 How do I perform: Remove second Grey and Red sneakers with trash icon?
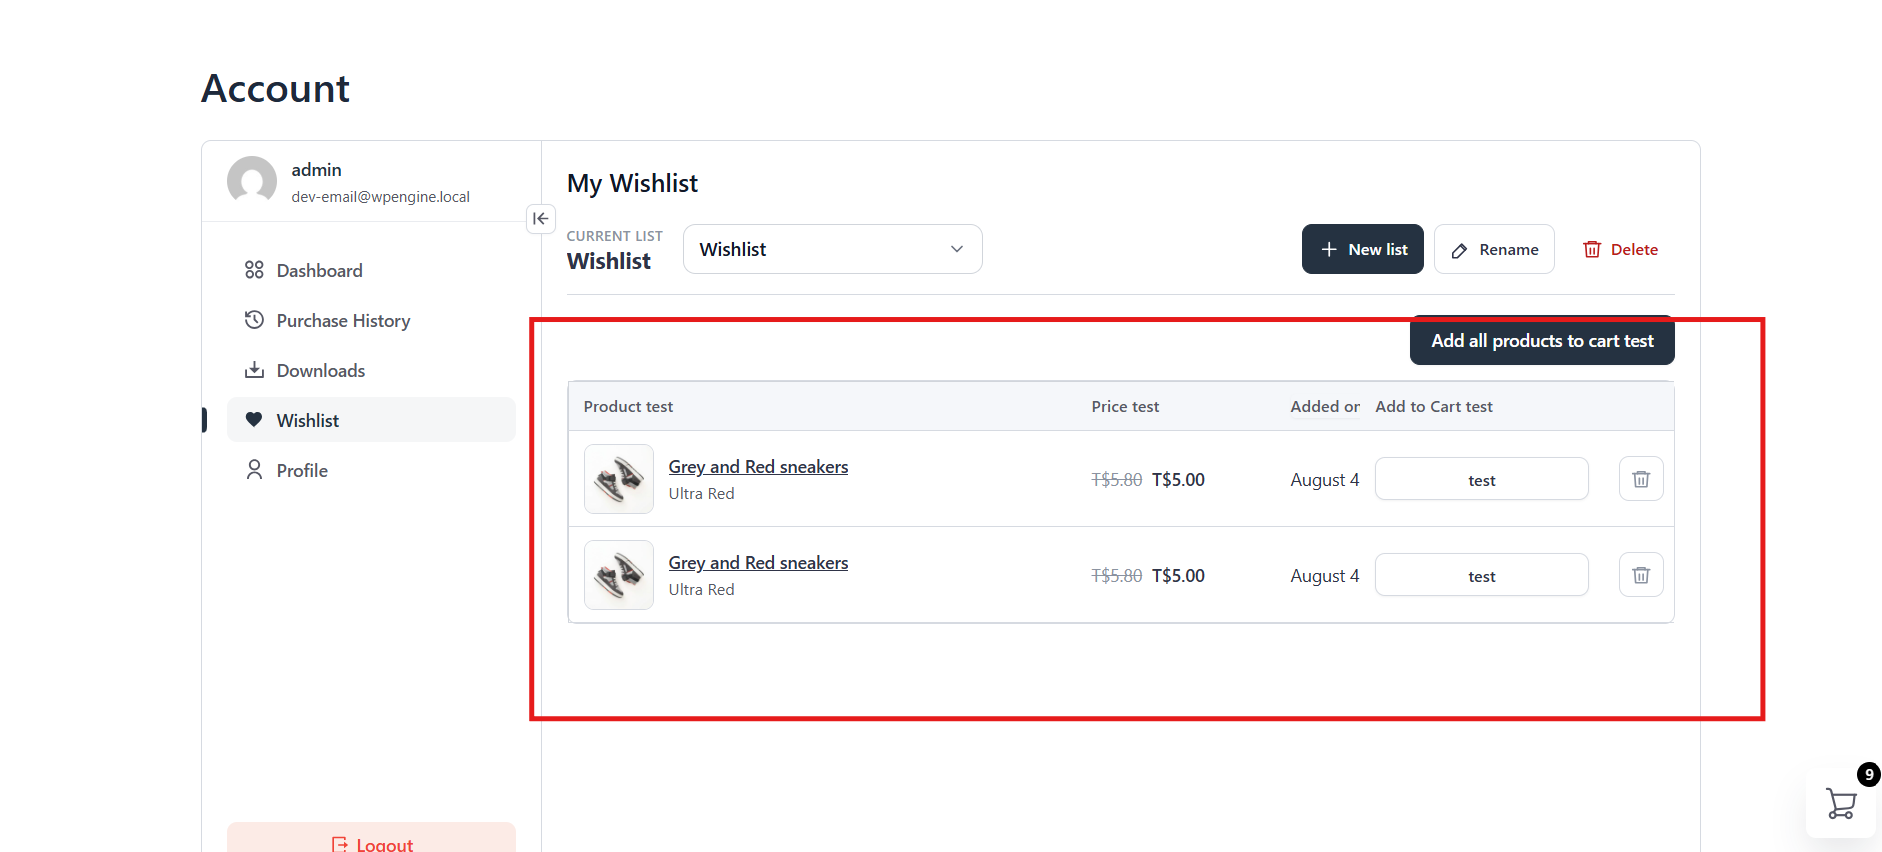point(1641,575)
